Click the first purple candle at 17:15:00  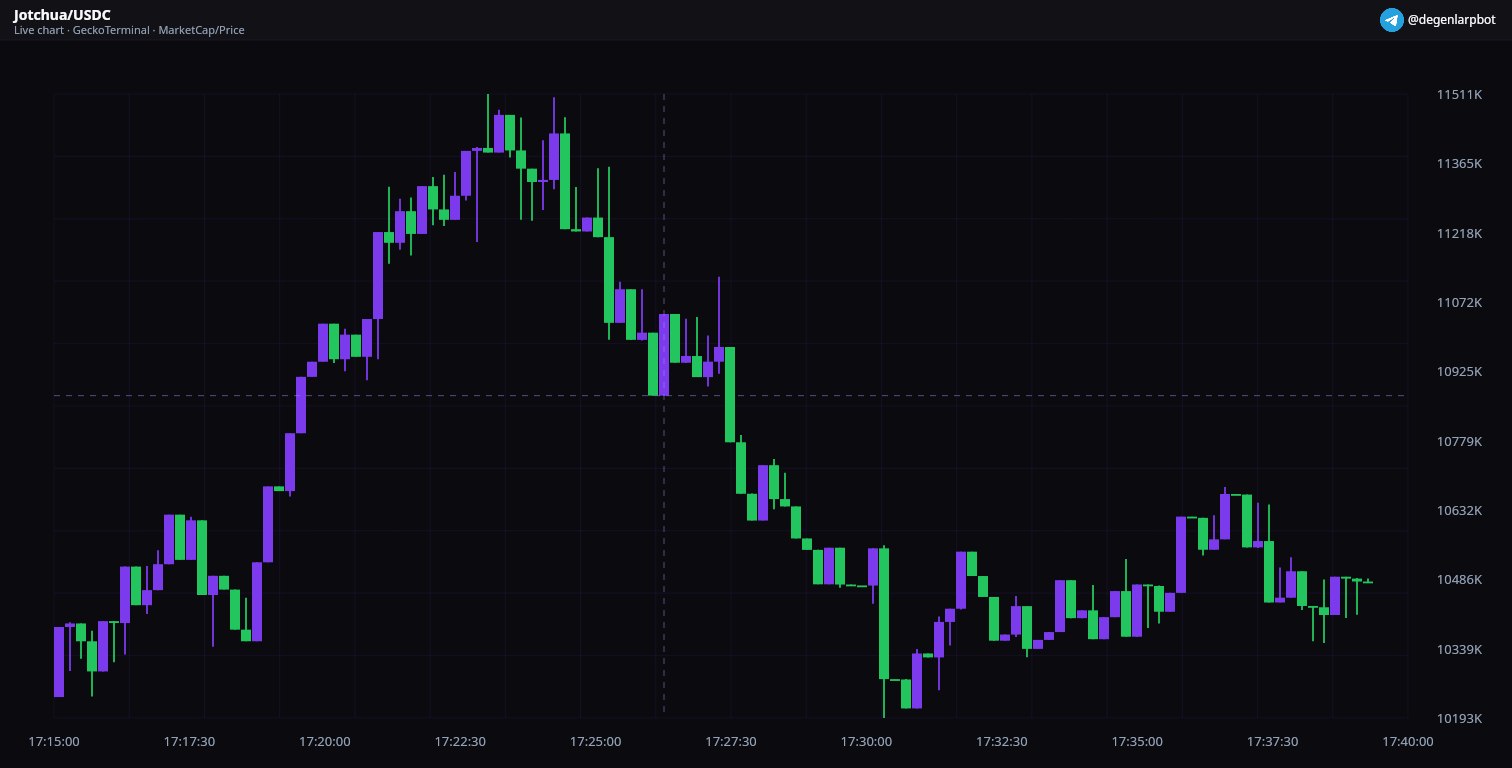point(59,661)
